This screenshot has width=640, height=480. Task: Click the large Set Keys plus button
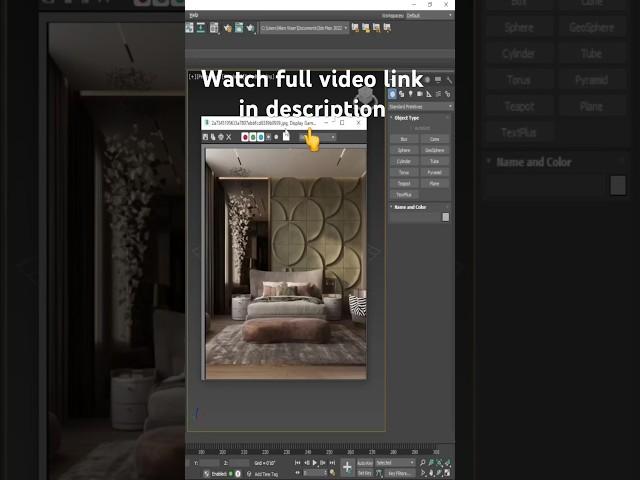pyautogui.click(x=347, y=467)
